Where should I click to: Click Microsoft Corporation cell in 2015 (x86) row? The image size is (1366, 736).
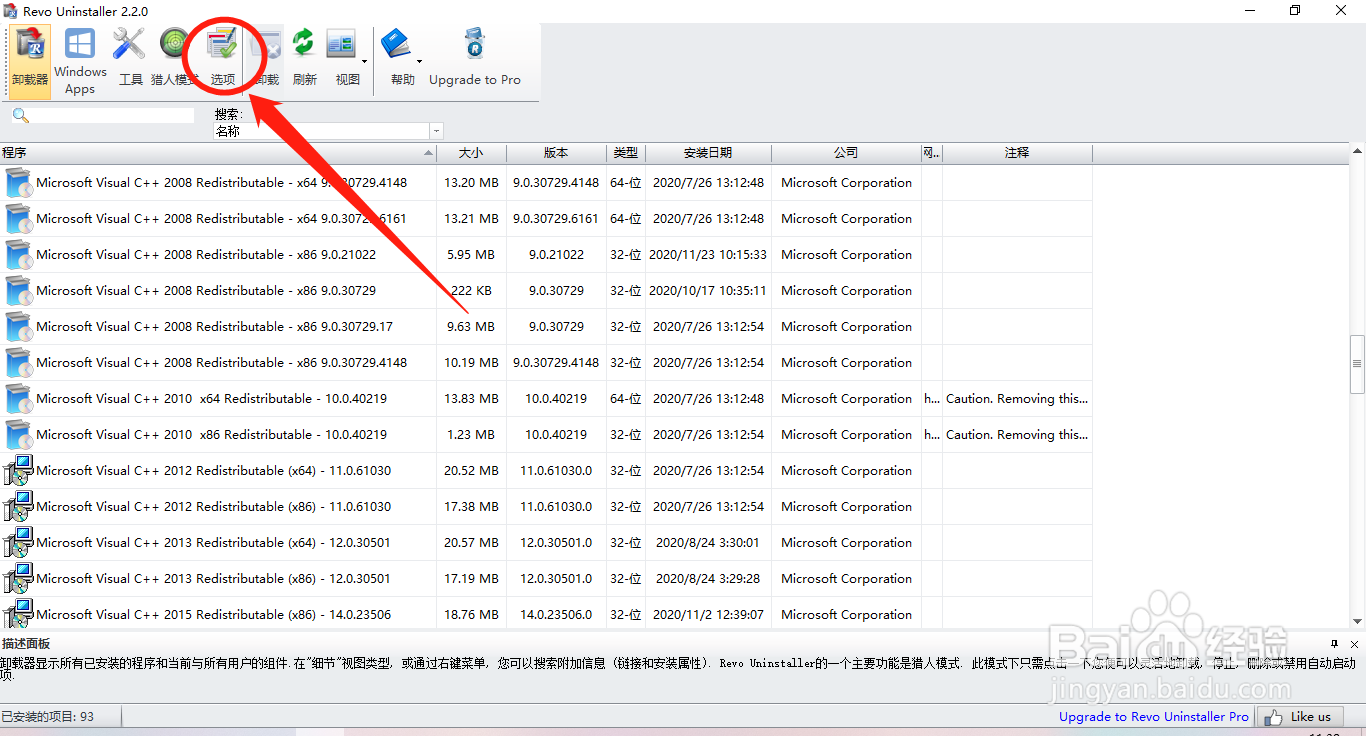[x=846, y=615]
